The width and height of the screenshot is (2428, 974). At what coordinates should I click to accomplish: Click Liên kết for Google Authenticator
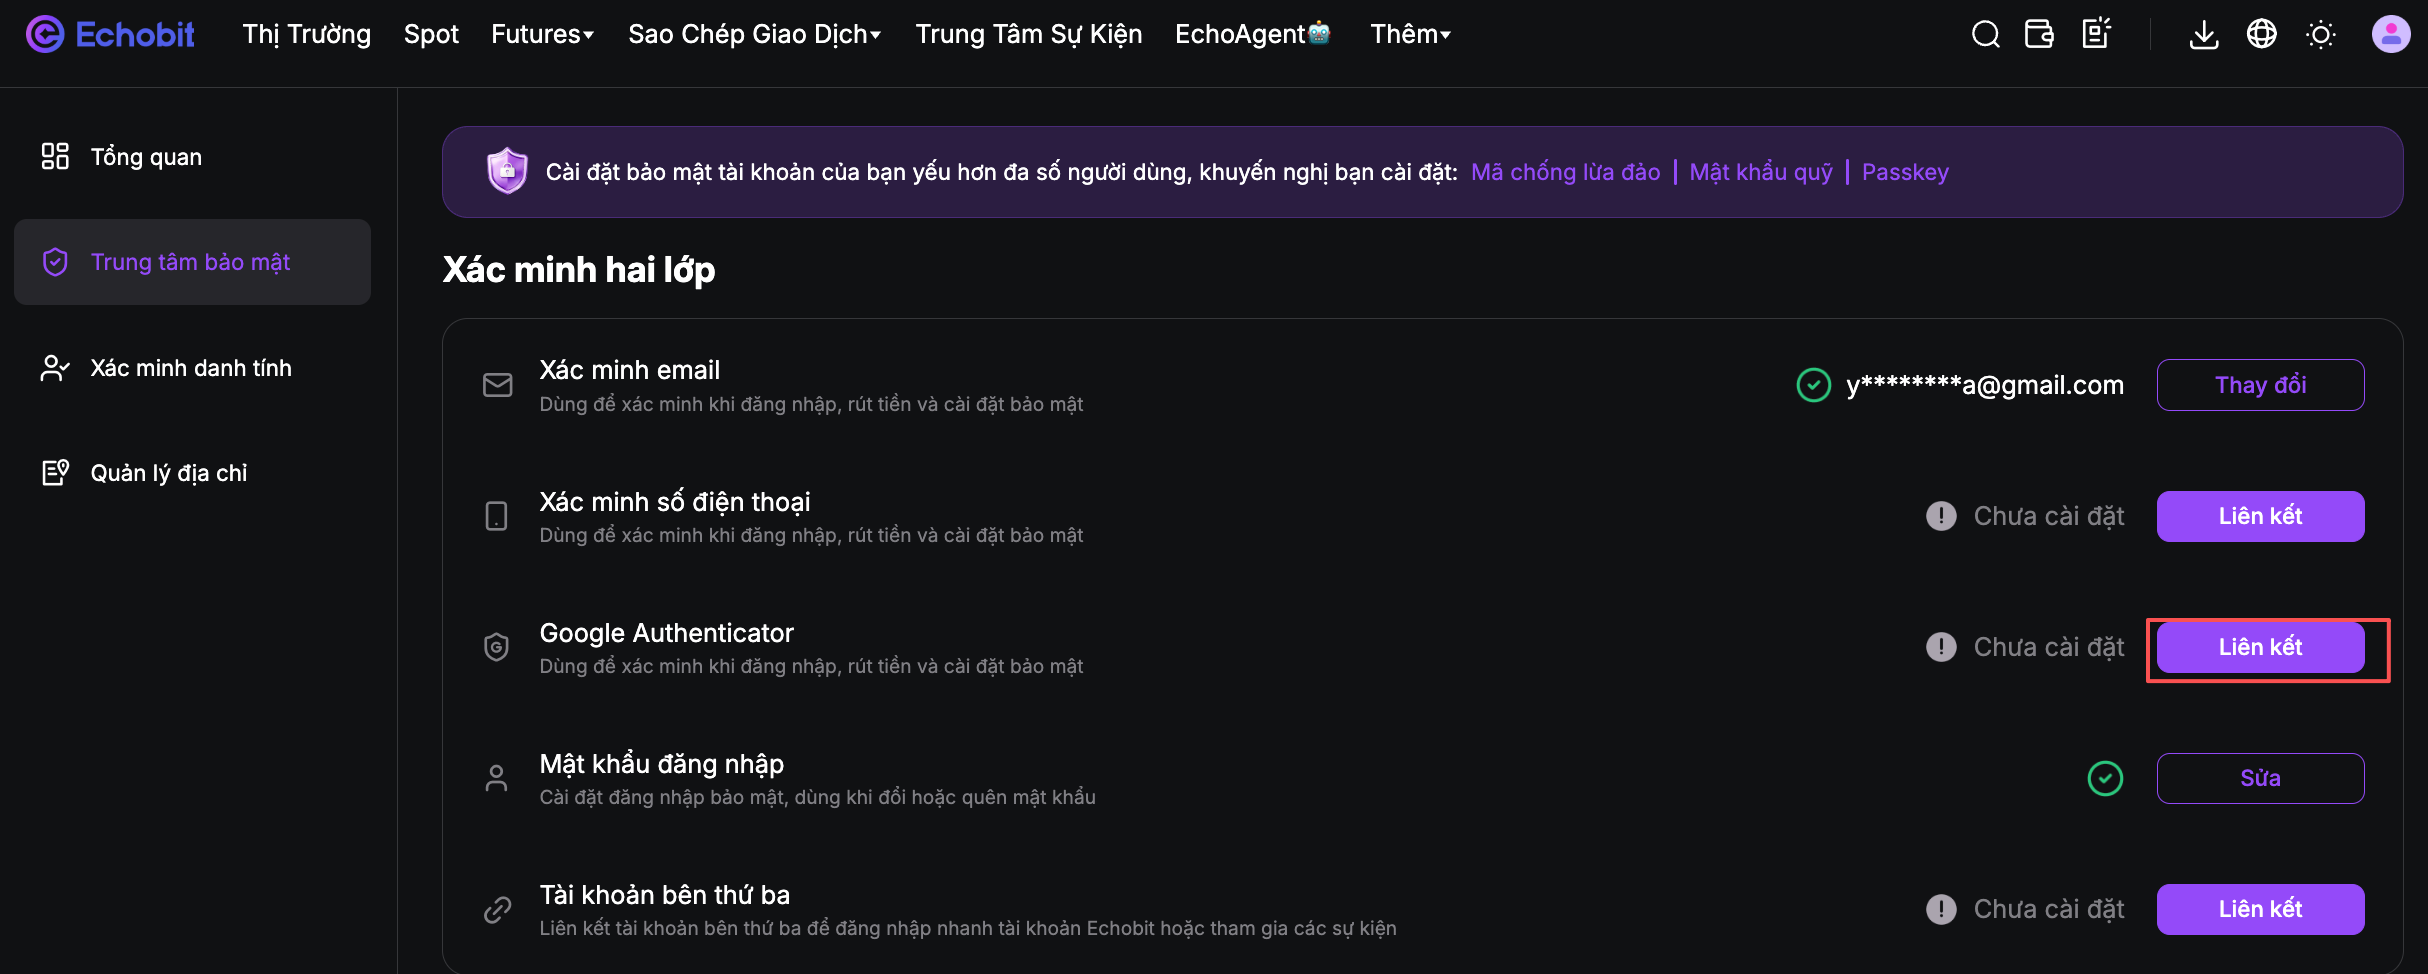click(x=2260, y=647)
